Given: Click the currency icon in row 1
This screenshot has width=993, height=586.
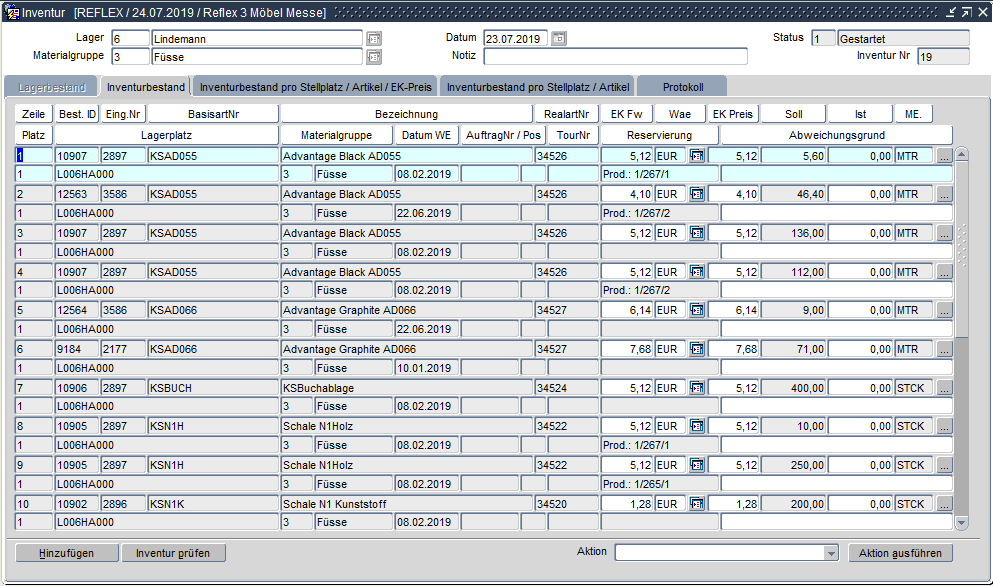Looking at the screenshot, I should click(697, 156).
